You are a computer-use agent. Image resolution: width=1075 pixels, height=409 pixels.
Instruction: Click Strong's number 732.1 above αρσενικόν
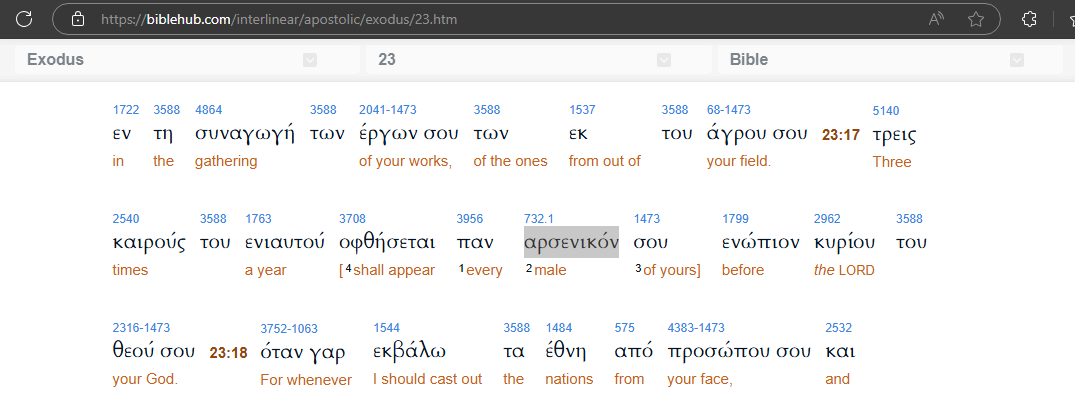point(540,218)
